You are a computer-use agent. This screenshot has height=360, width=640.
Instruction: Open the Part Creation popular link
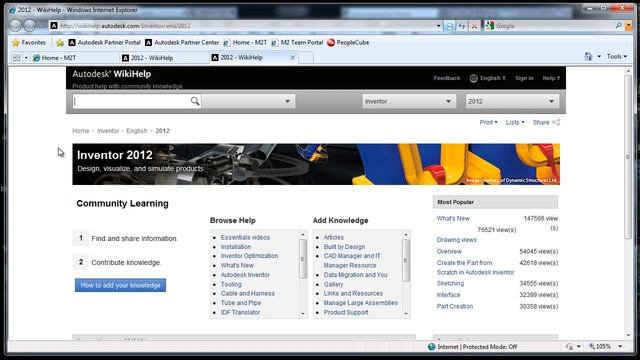455,306
